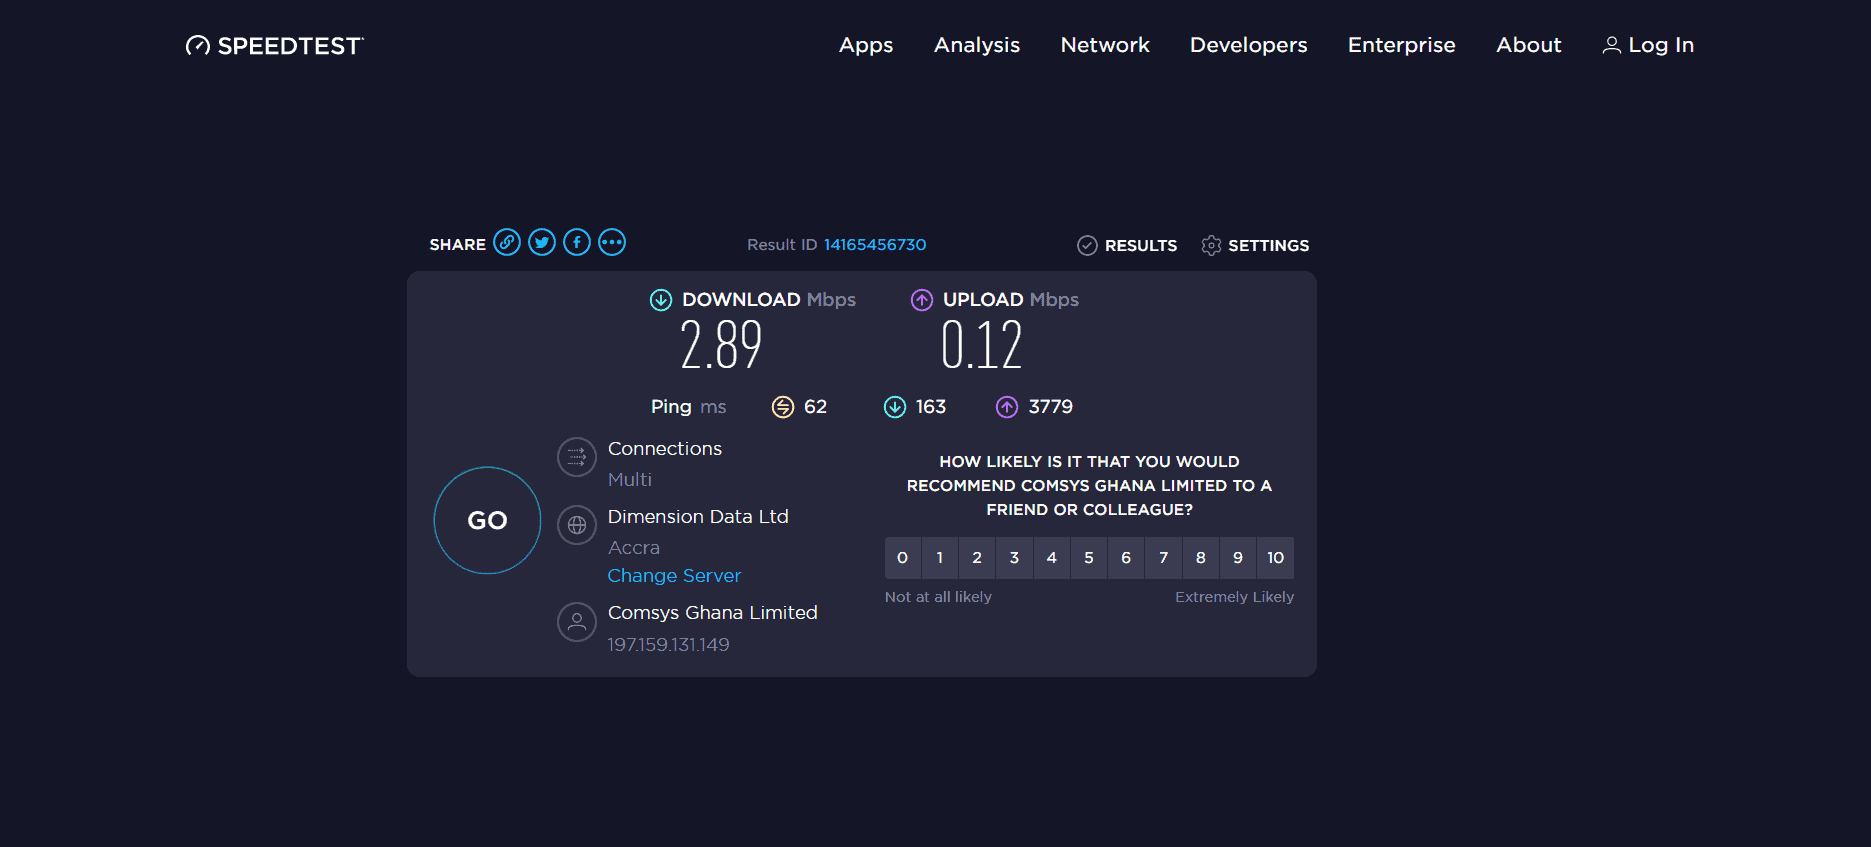This screenshot has width=1871, height=847.
Task: Click the Change Server link
Action: click(674, 576)
